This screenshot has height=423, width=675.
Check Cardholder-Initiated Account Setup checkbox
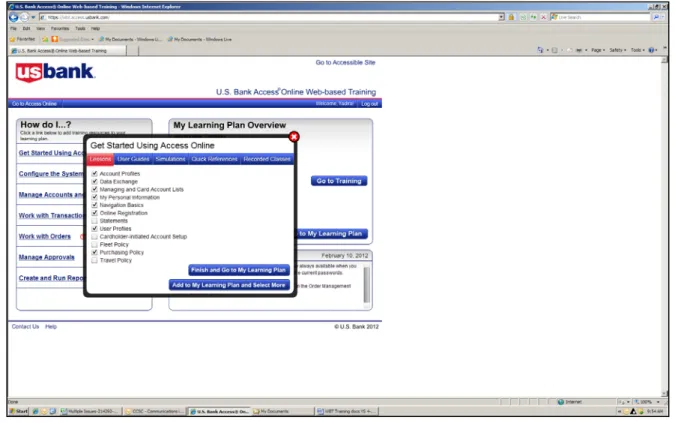click(x=95, y=236)
